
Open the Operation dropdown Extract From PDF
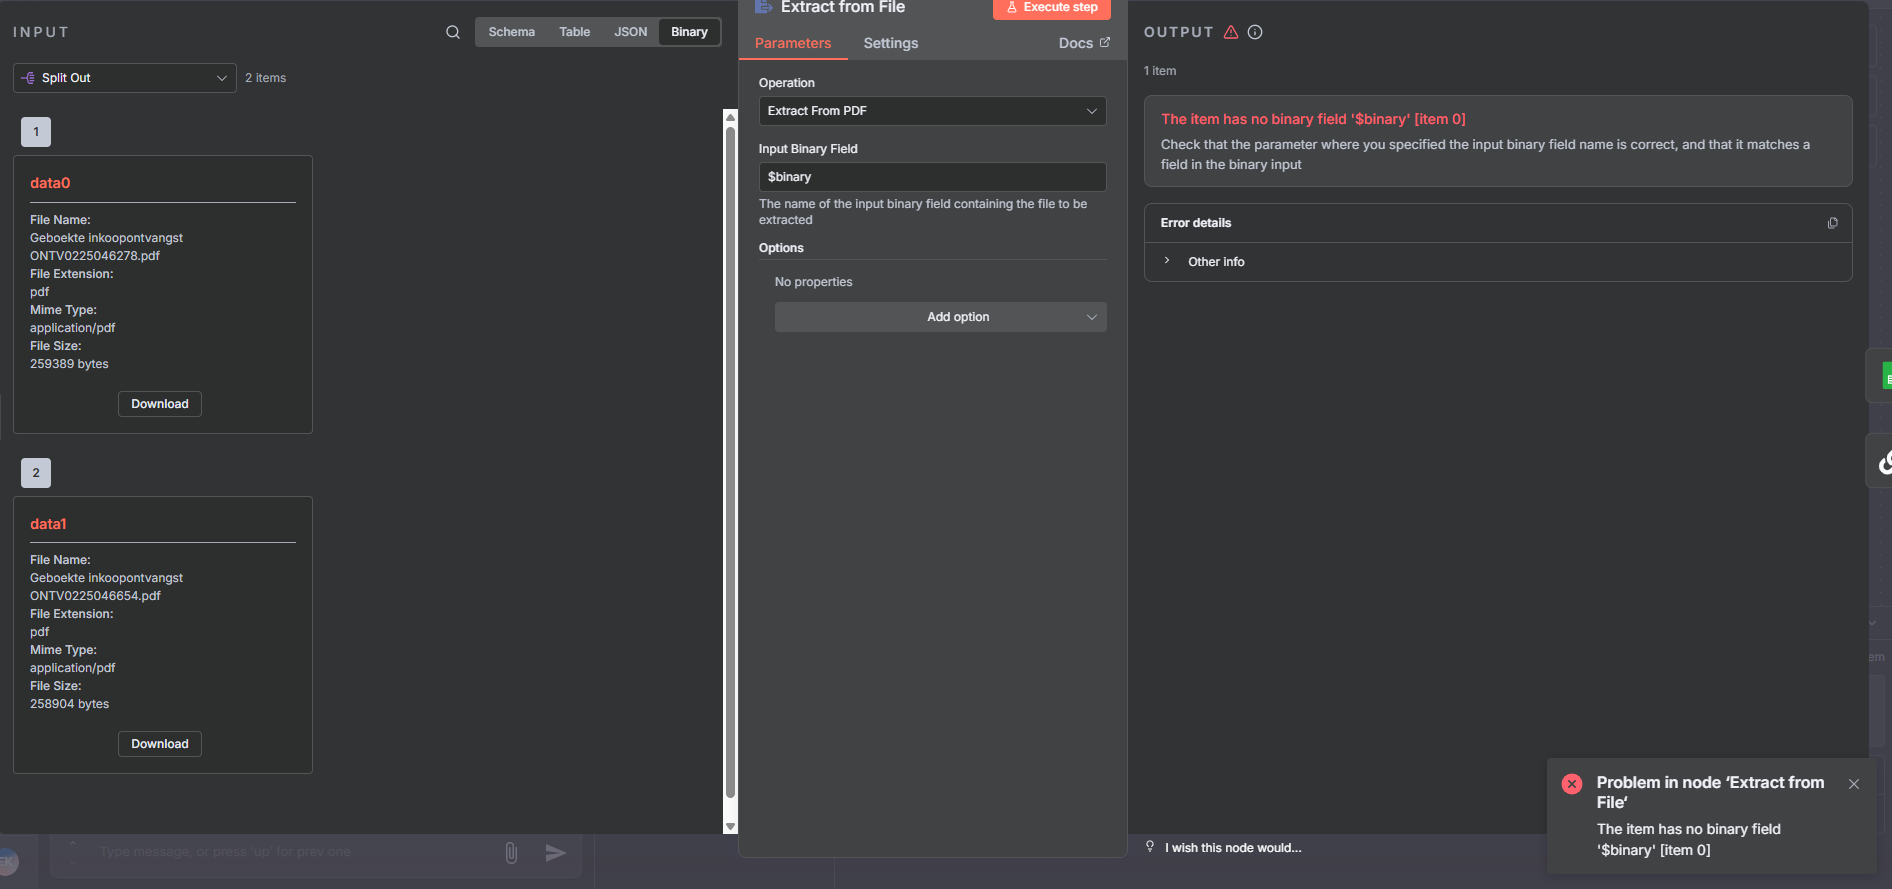(x=932, y=111)
